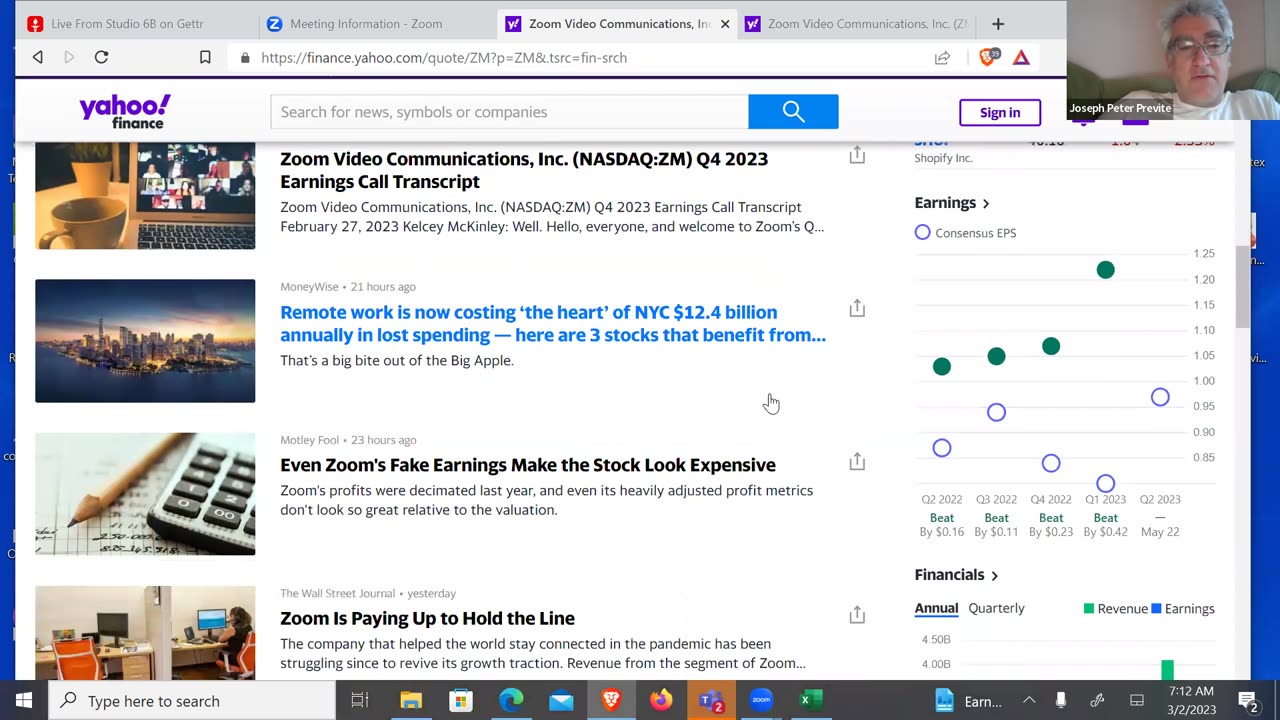1280x720 pixels.
Task: Open File Explorer from the taskbar
Action: [411, 700]
